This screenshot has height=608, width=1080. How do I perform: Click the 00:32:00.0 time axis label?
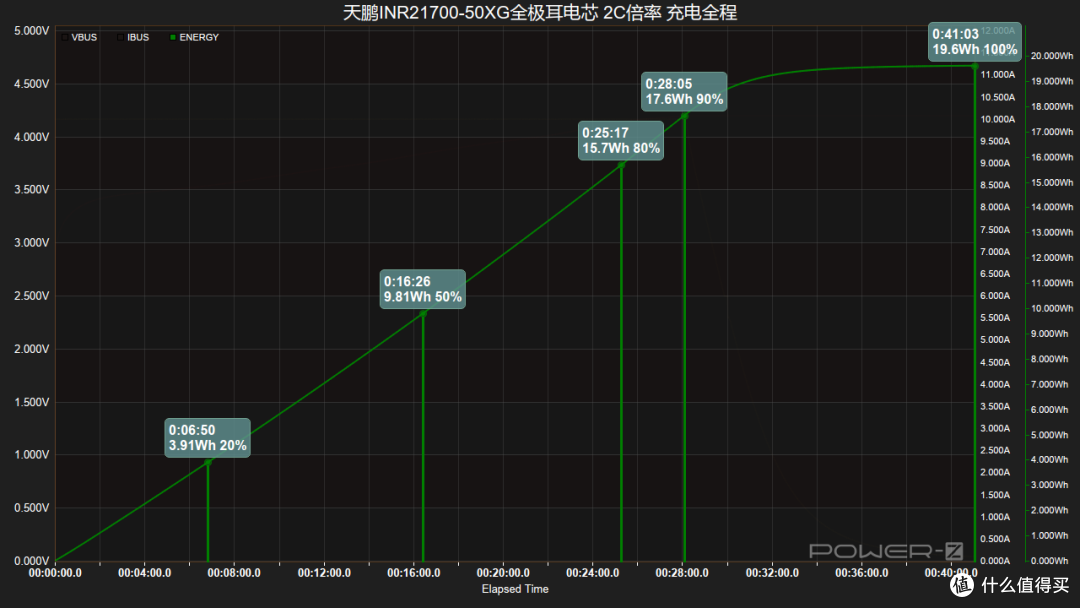772,573
